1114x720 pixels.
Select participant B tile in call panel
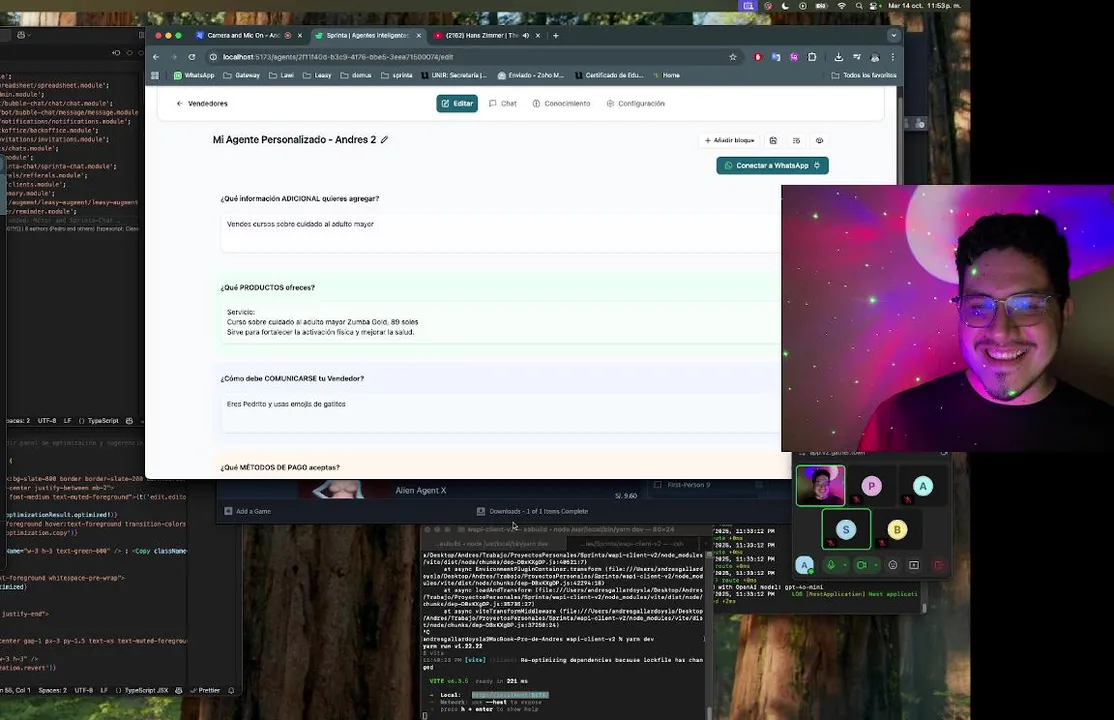[x=897, y=530]
